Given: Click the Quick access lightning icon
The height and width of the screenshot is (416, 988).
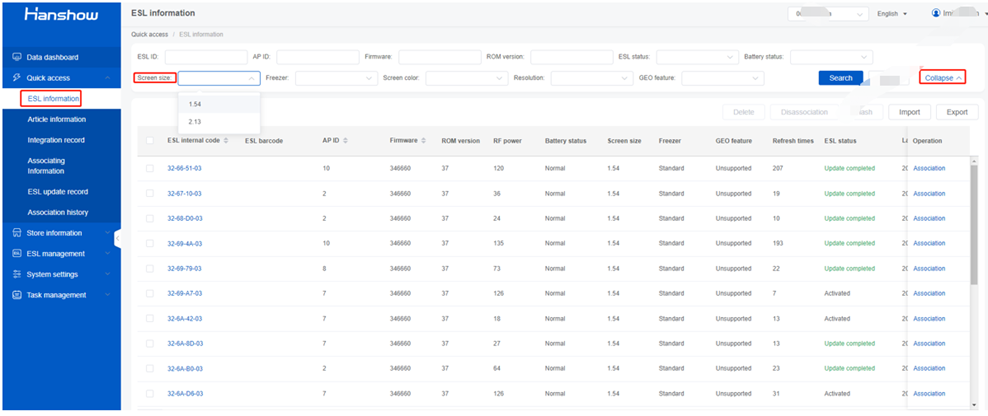Looking at the screenshot, I should pos(17,78).
